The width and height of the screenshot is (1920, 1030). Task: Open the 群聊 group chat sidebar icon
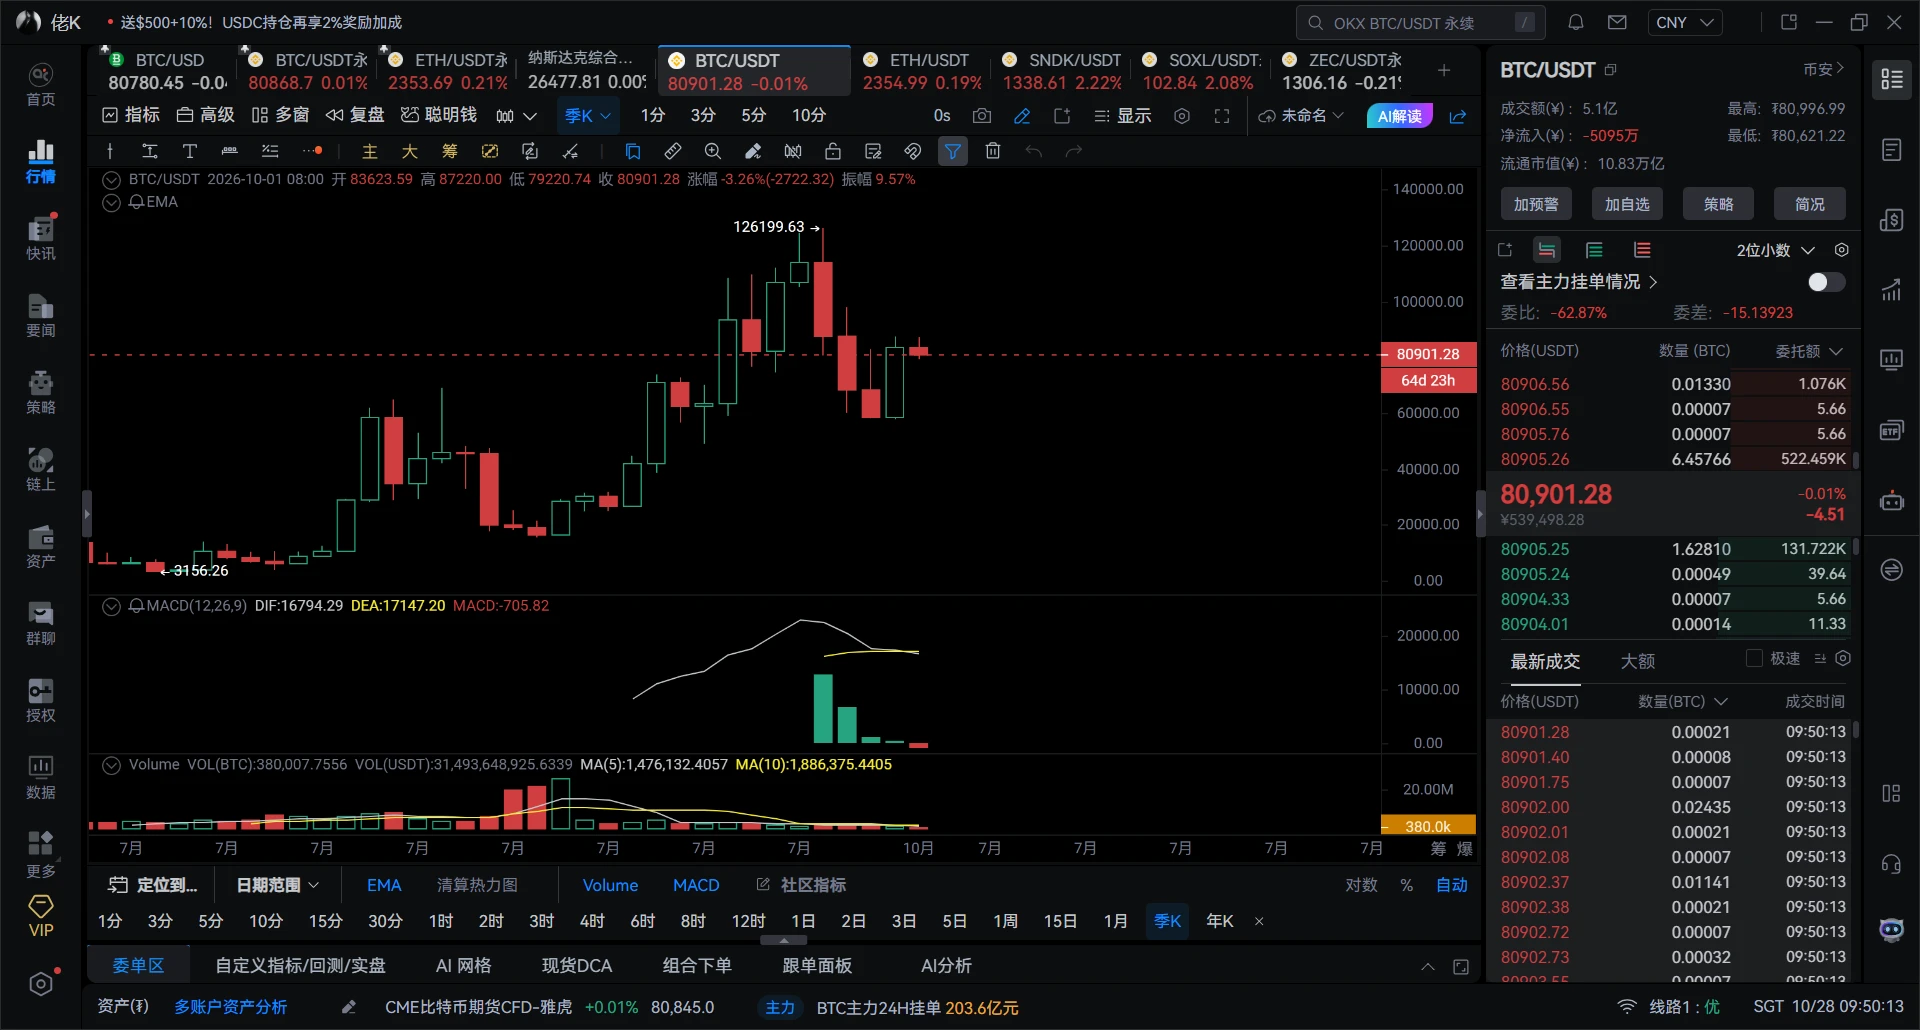[x=40, y=623]
